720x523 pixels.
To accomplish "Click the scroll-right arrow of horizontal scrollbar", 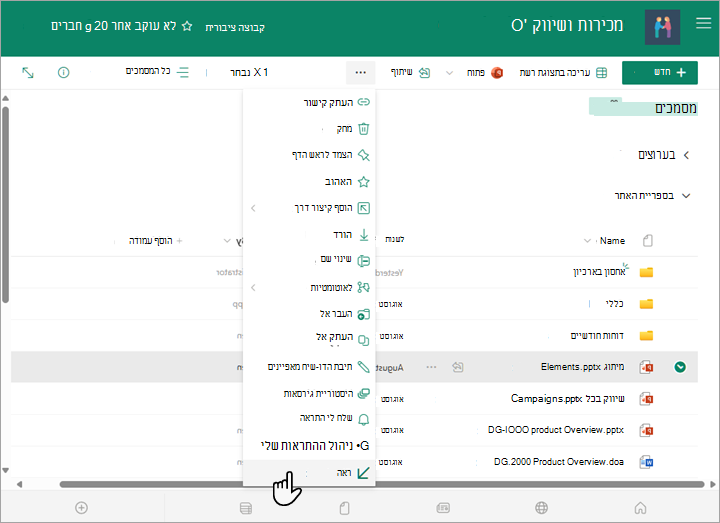I will point(712,484).
